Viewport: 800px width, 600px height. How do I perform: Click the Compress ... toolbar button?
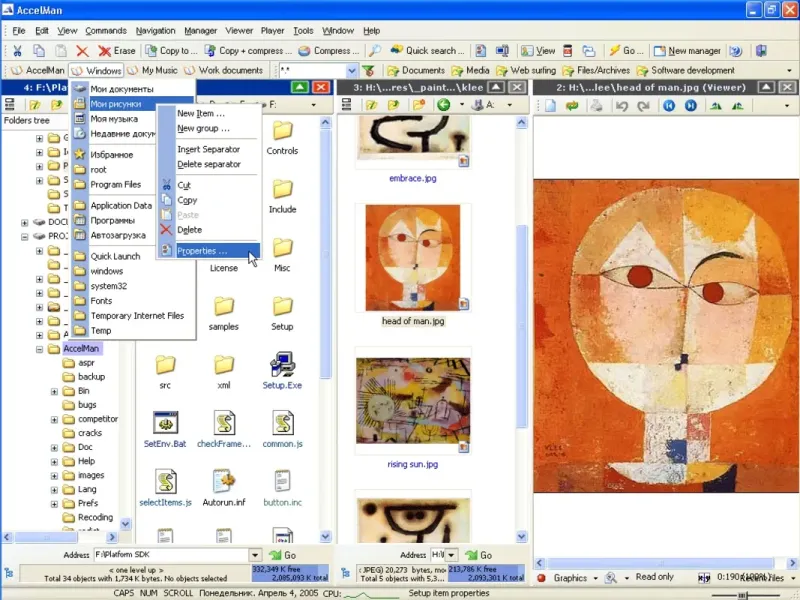[329, 51]
